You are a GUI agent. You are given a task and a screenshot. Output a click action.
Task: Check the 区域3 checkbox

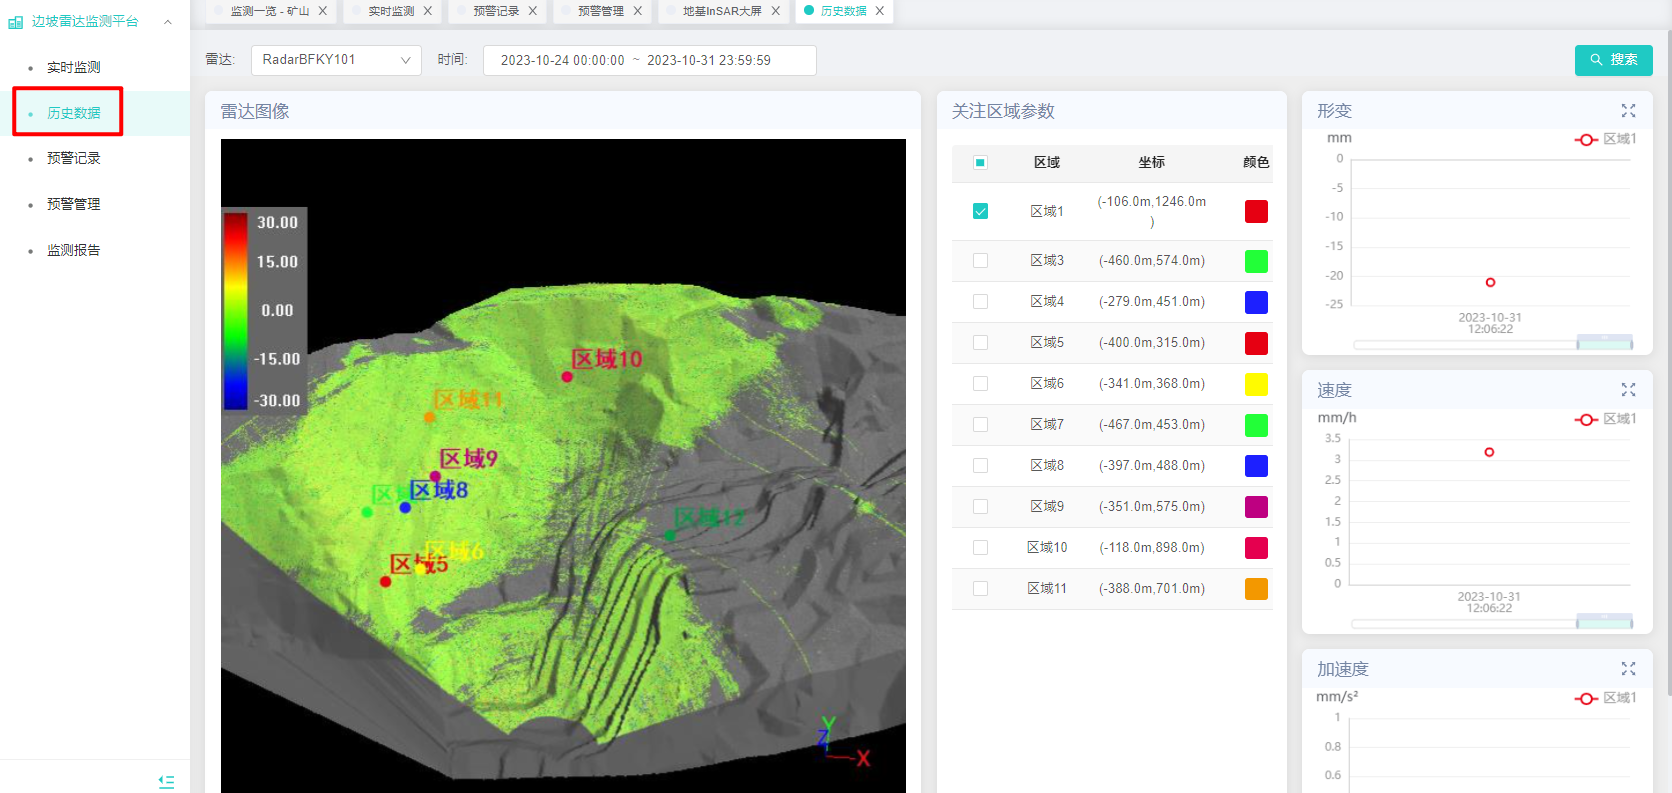tap(980, 261)
